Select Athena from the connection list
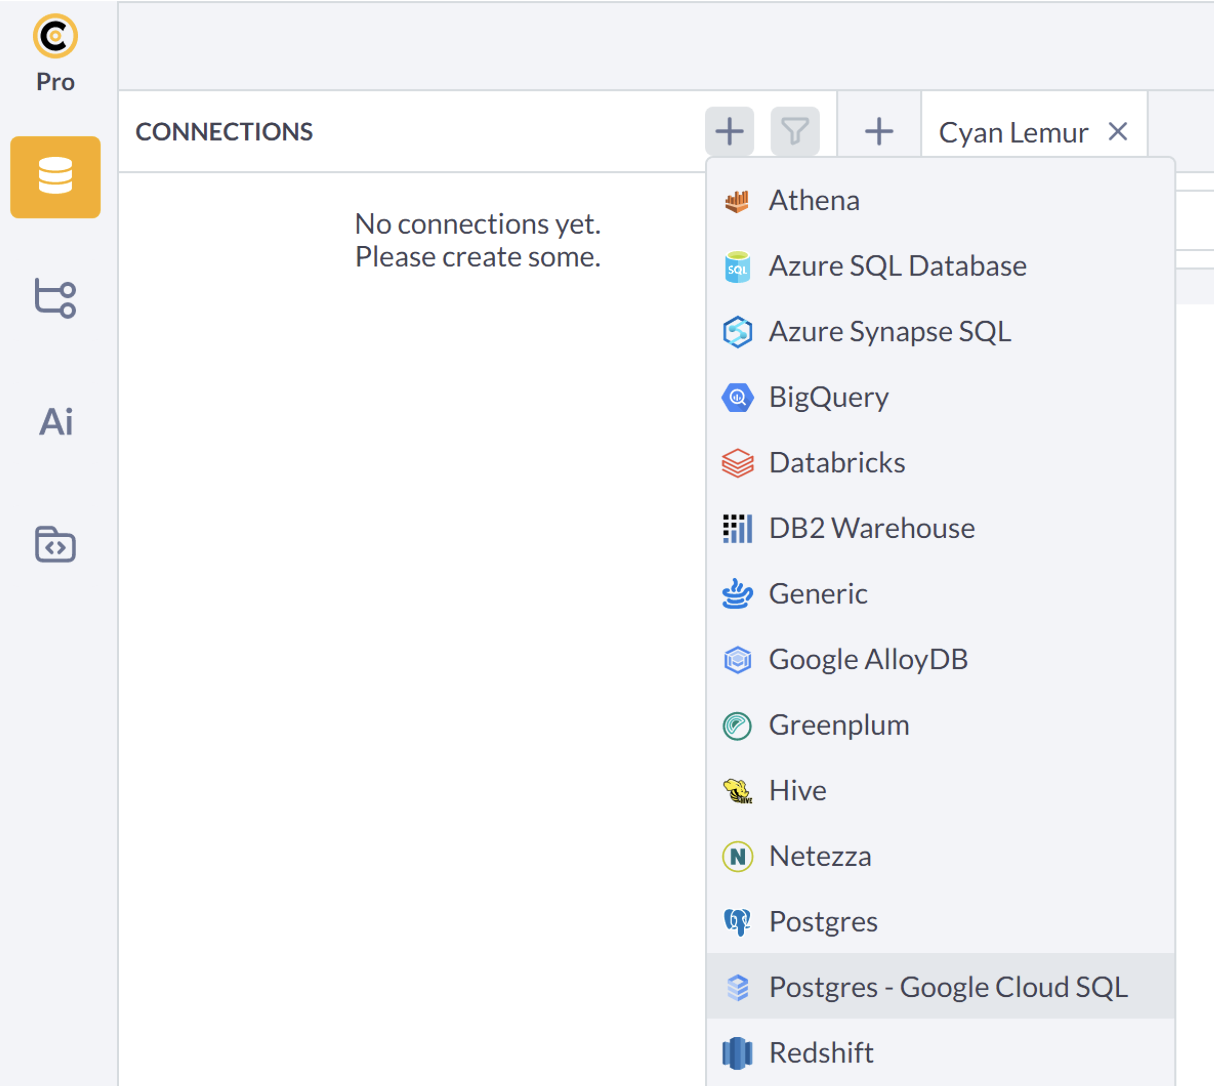 [x=814, y=200]
